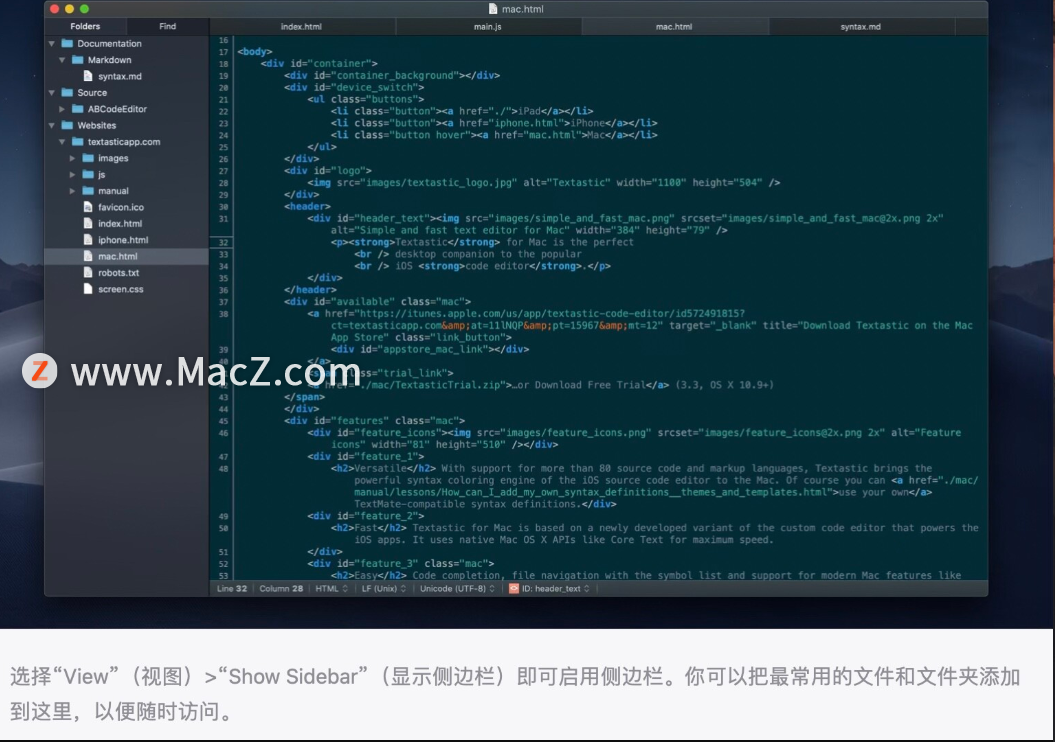This screenshot has width=1055, height=742.
Task: Click the Documentation folder icon
Action: click(x=67, y=43)
